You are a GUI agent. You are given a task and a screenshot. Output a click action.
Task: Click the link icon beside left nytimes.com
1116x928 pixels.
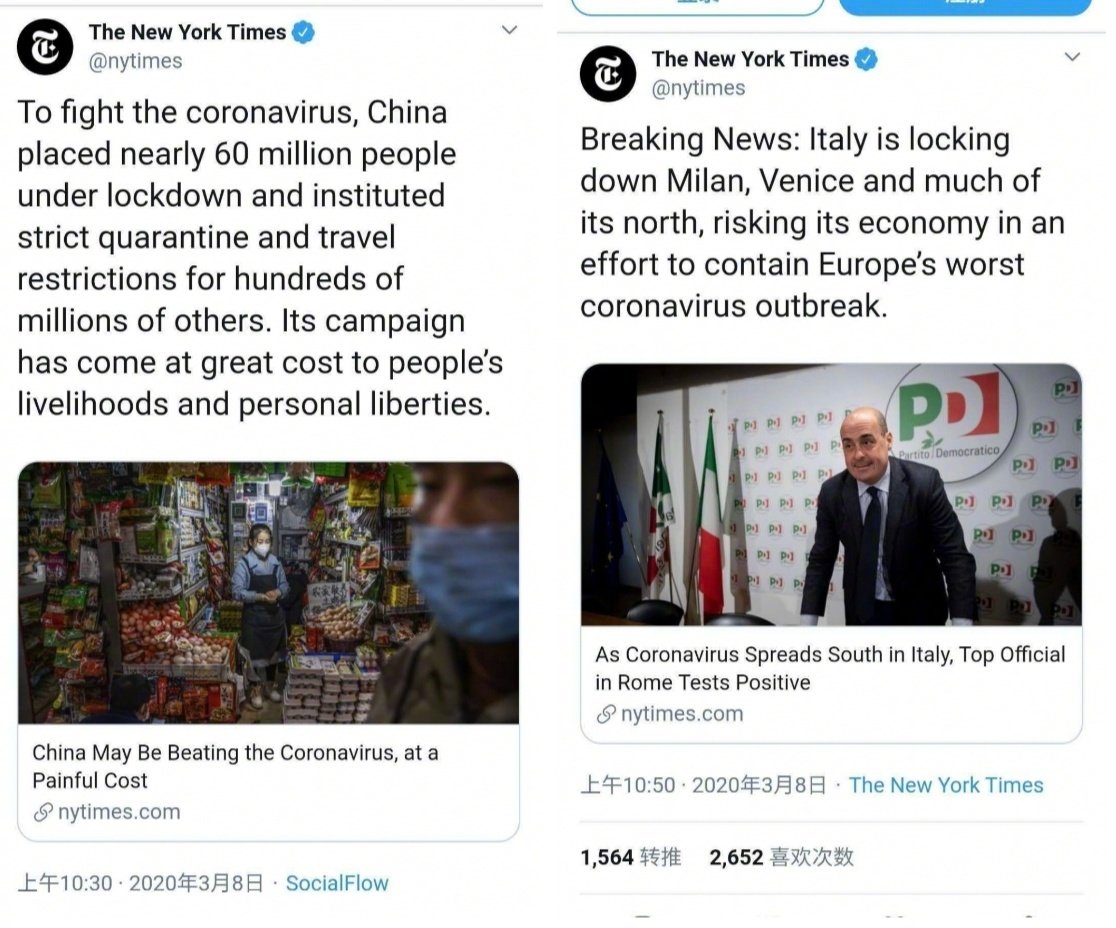click(x=43, y=812)
